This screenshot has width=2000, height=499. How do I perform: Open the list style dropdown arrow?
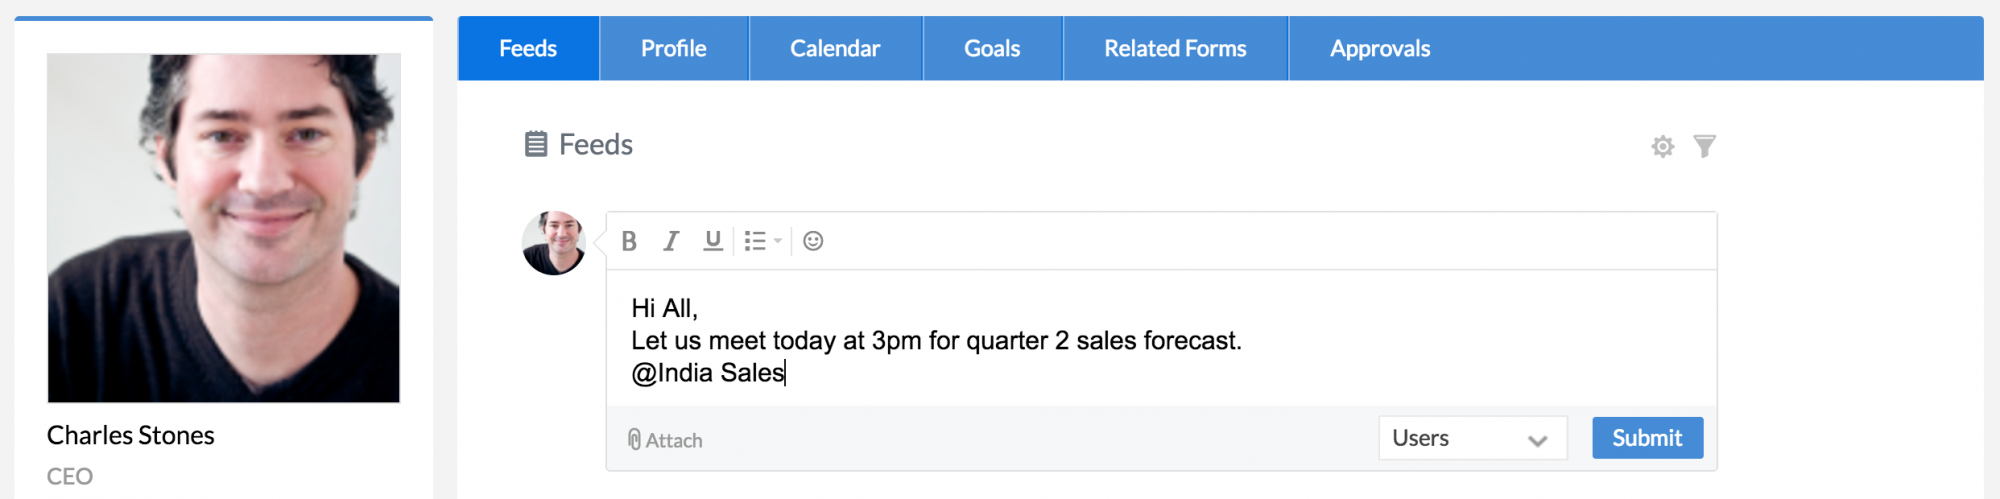point(778,241)
